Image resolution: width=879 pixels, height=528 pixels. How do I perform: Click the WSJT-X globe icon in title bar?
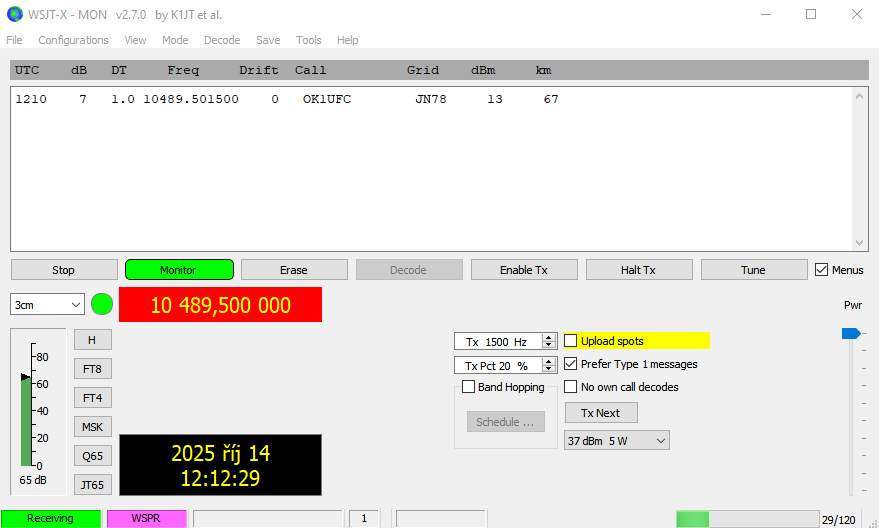[14, 14]
